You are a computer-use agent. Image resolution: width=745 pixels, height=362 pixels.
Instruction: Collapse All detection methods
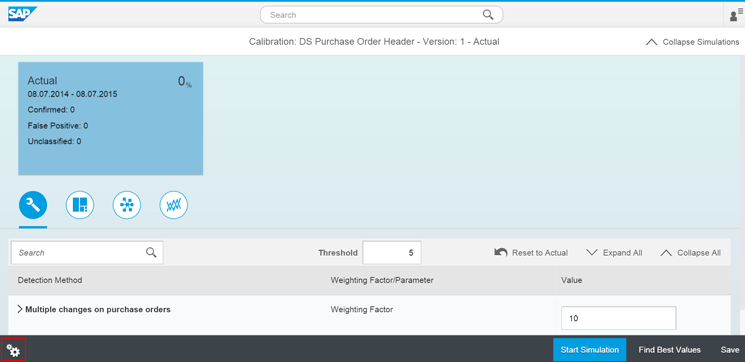point(690,253)
